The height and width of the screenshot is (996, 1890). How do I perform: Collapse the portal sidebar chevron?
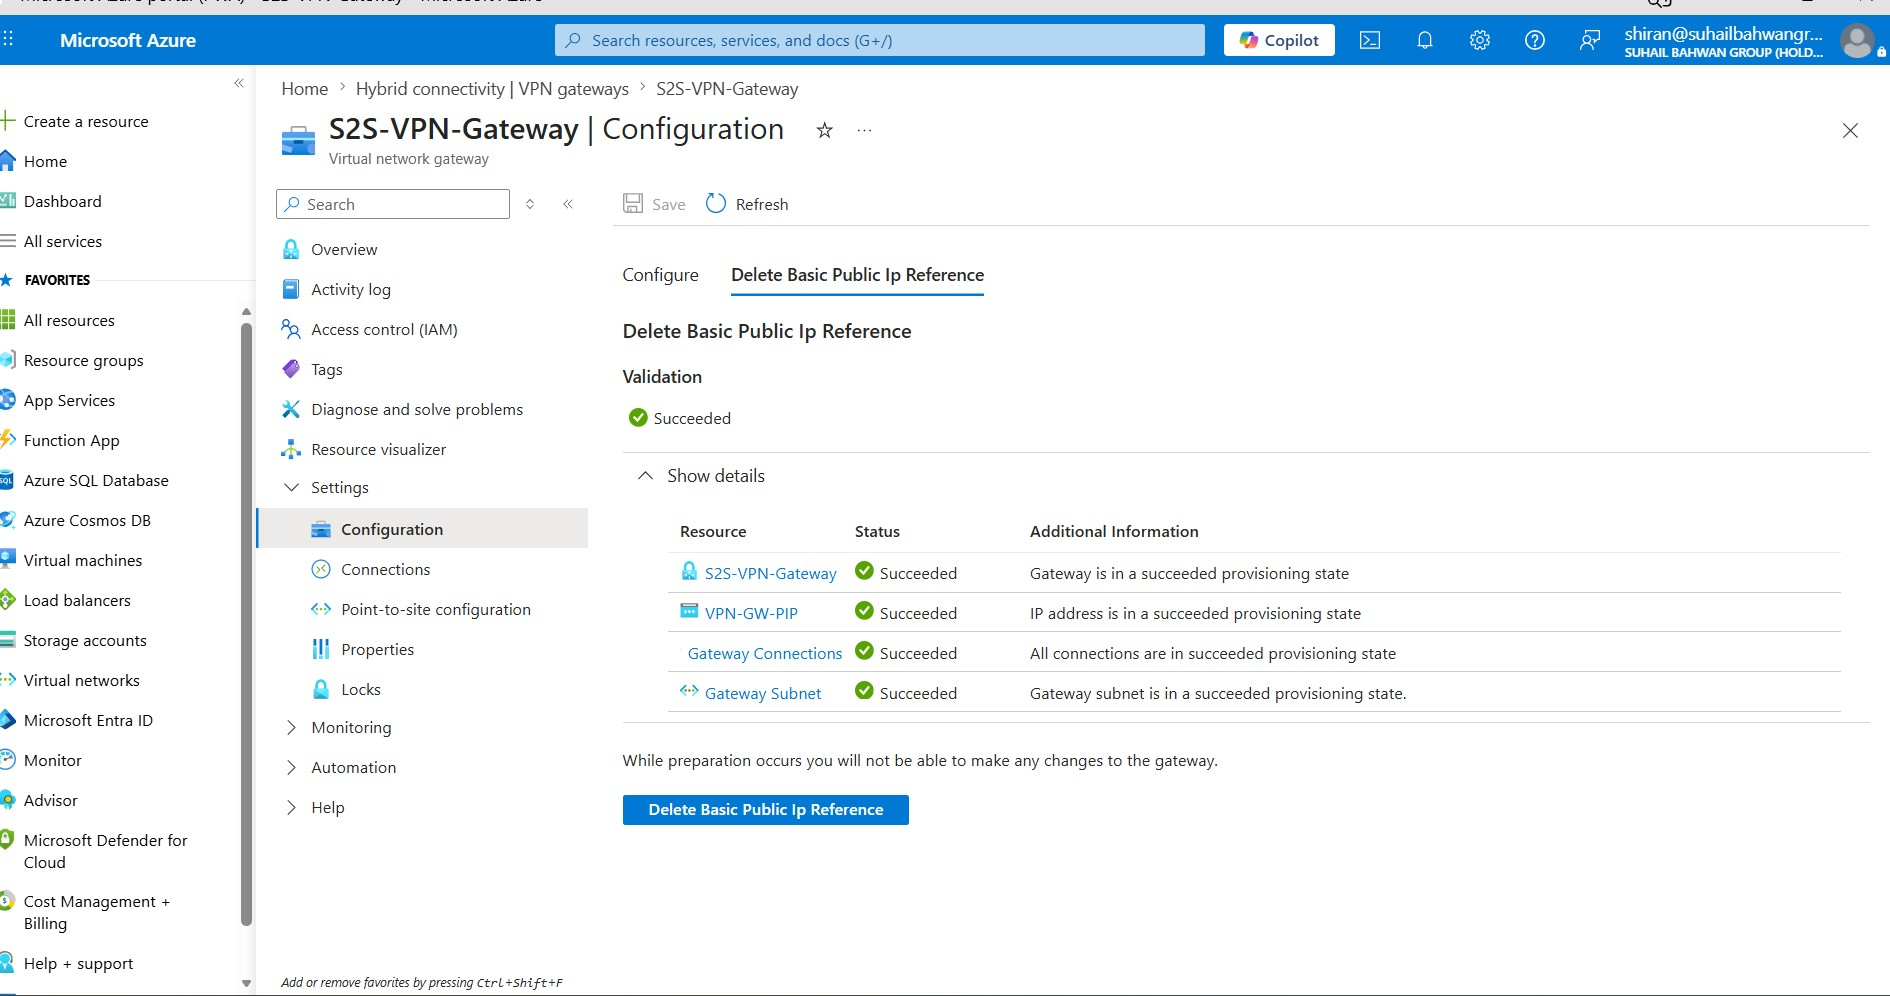239,83
